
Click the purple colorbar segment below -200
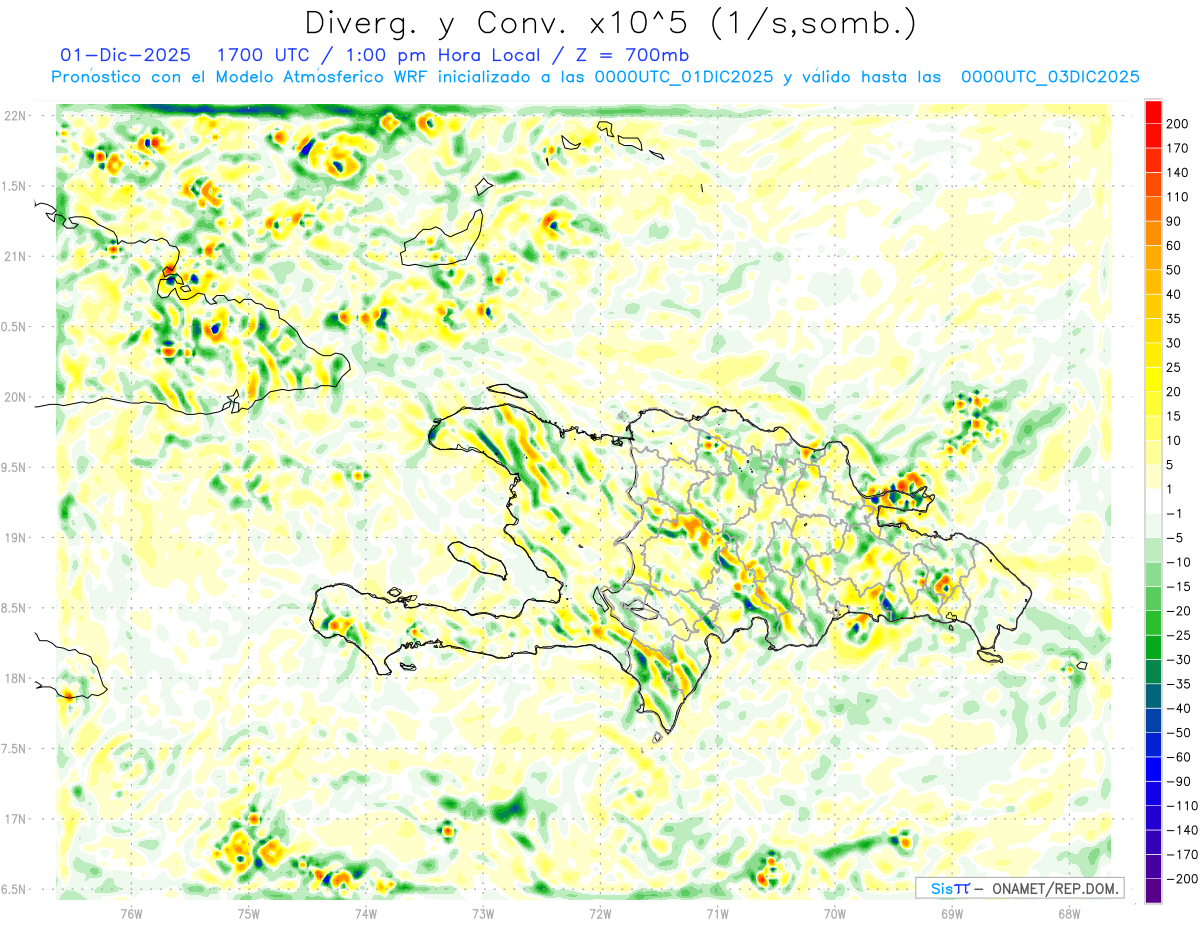tap(1153, 890)
